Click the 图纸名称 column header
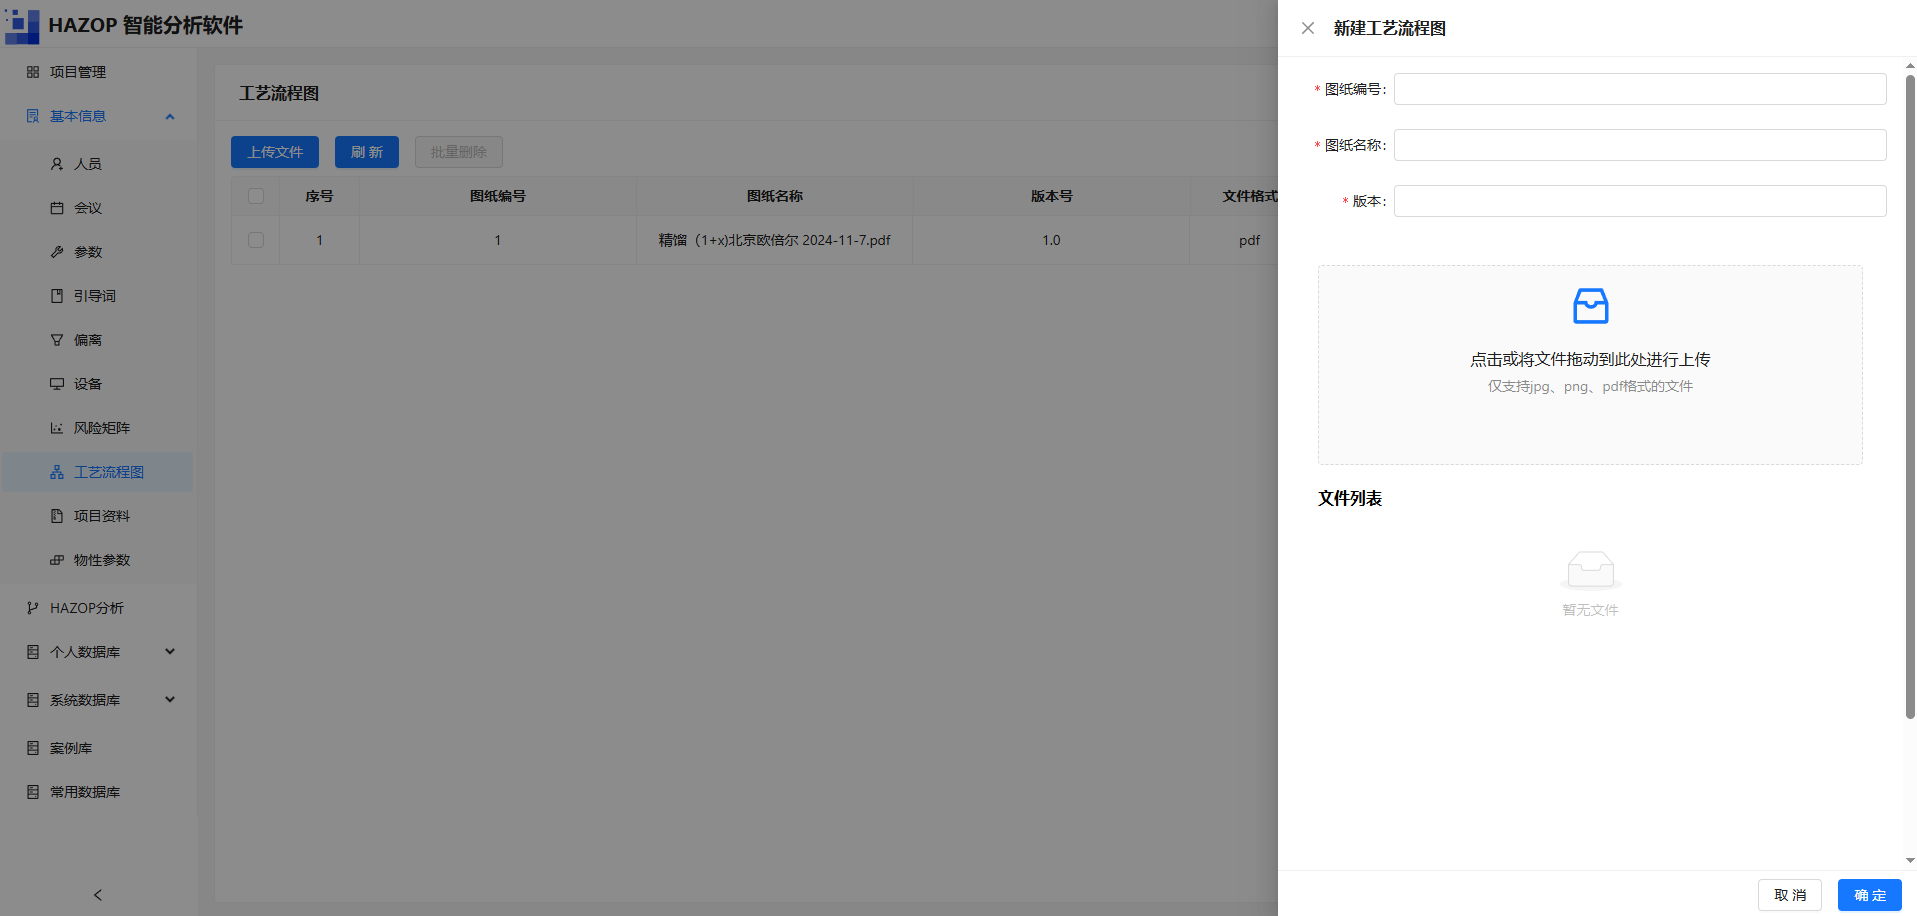 coord(774,196)
